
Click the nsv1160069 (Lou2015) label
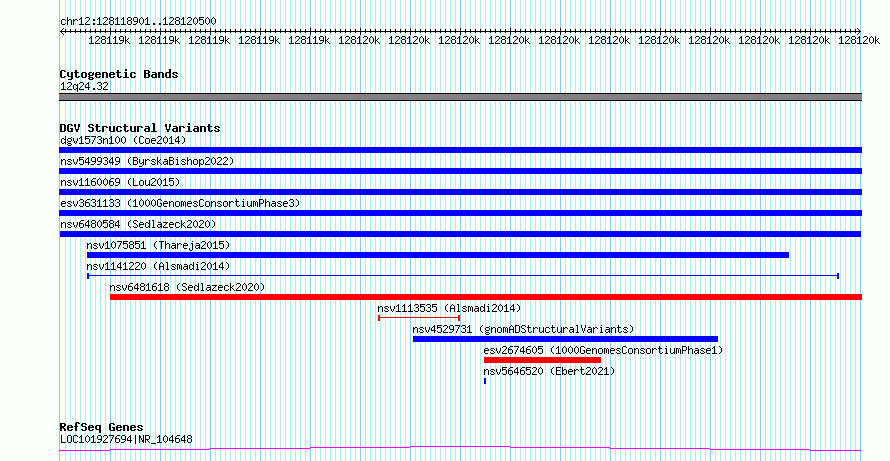pyautogui.click(x=120, y=182)
